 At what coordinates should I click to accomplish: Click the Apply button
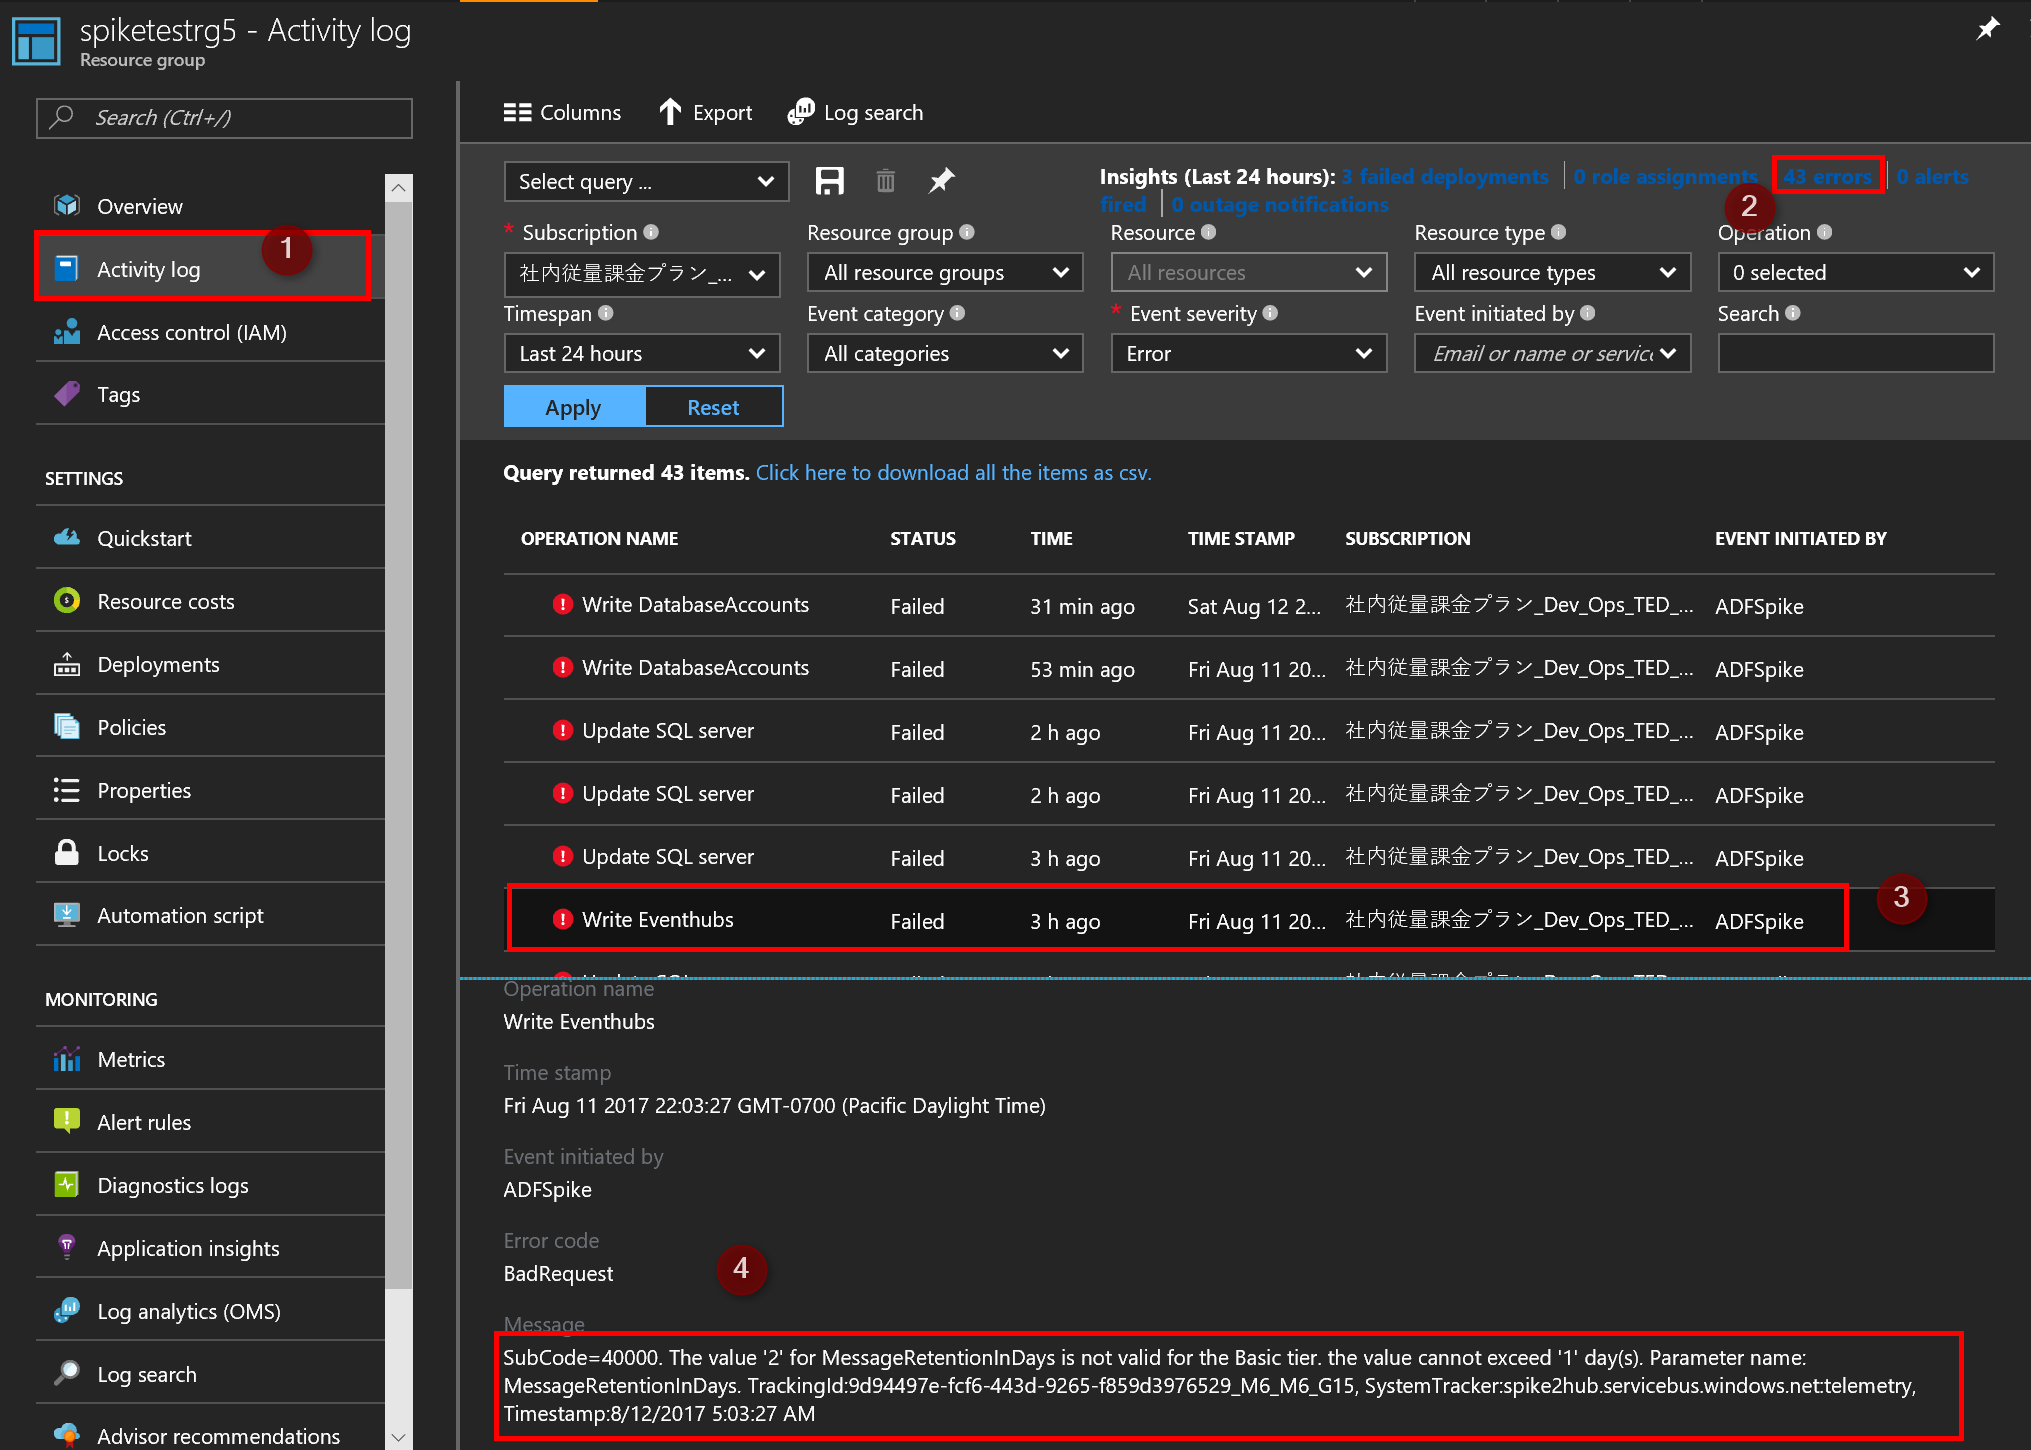coord(574,407)
